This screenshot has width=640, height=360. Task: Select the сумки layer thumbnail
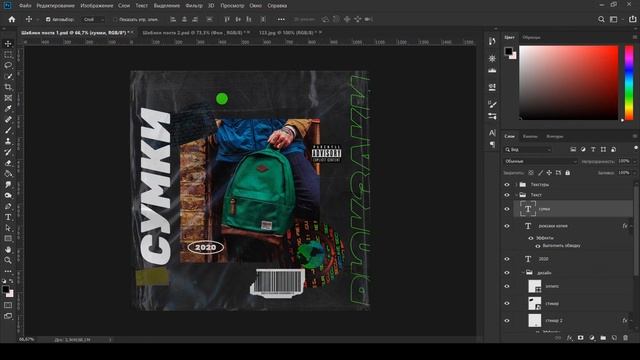pos(528,209)
